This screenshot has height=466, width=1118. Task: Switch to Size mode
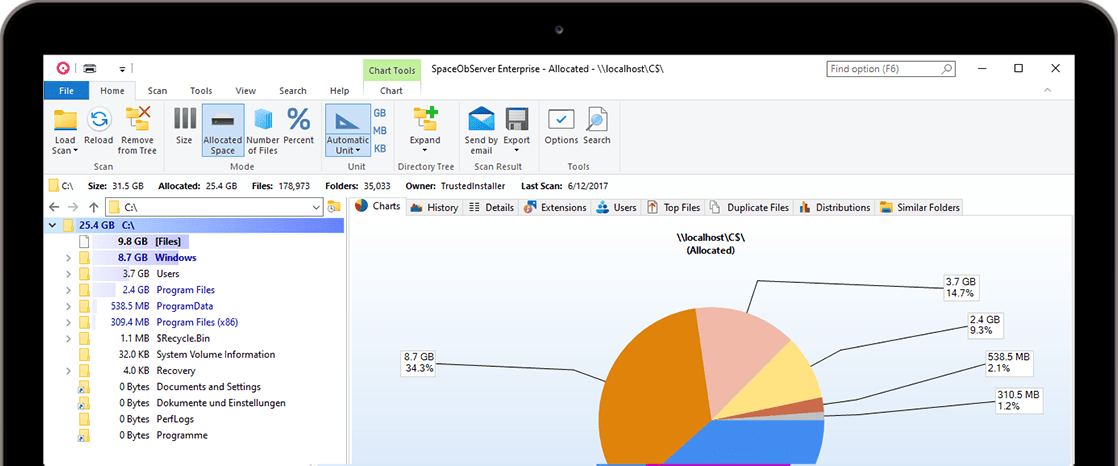[185, 127]
